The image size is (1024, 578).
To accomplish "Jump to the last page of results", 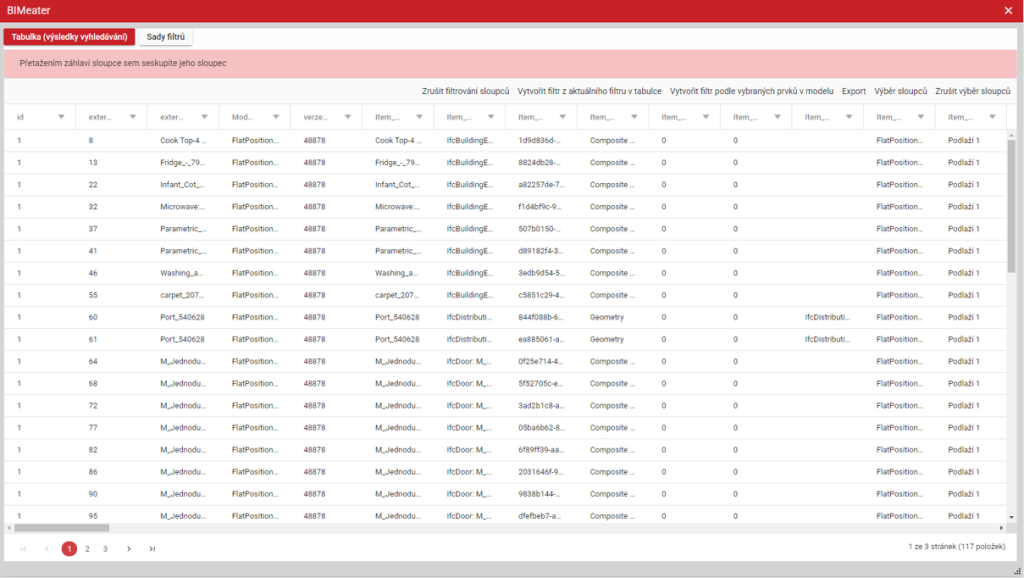I will point(152,548).
